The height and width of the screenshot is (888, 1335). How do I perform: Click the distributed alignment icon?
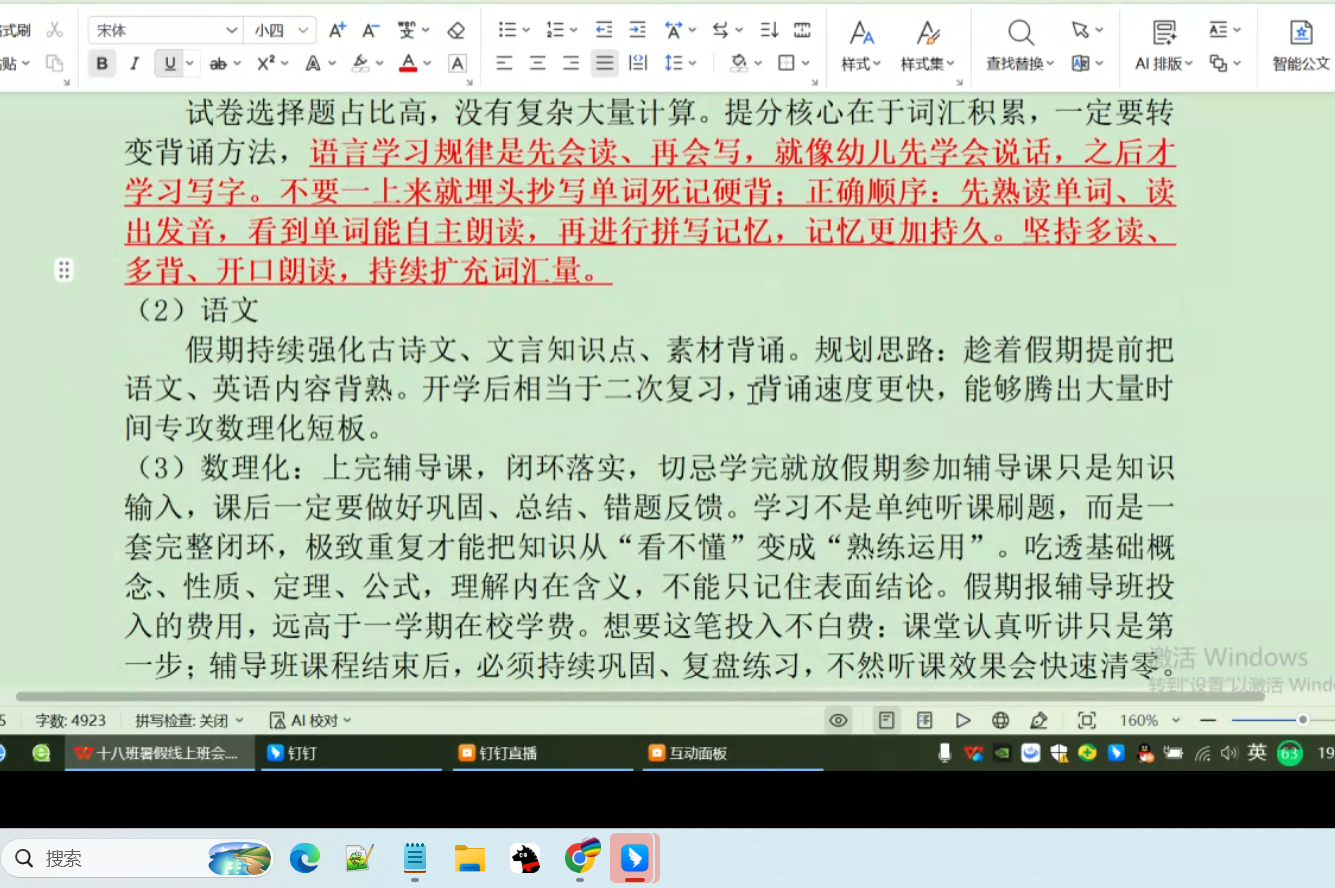point(638,64)
